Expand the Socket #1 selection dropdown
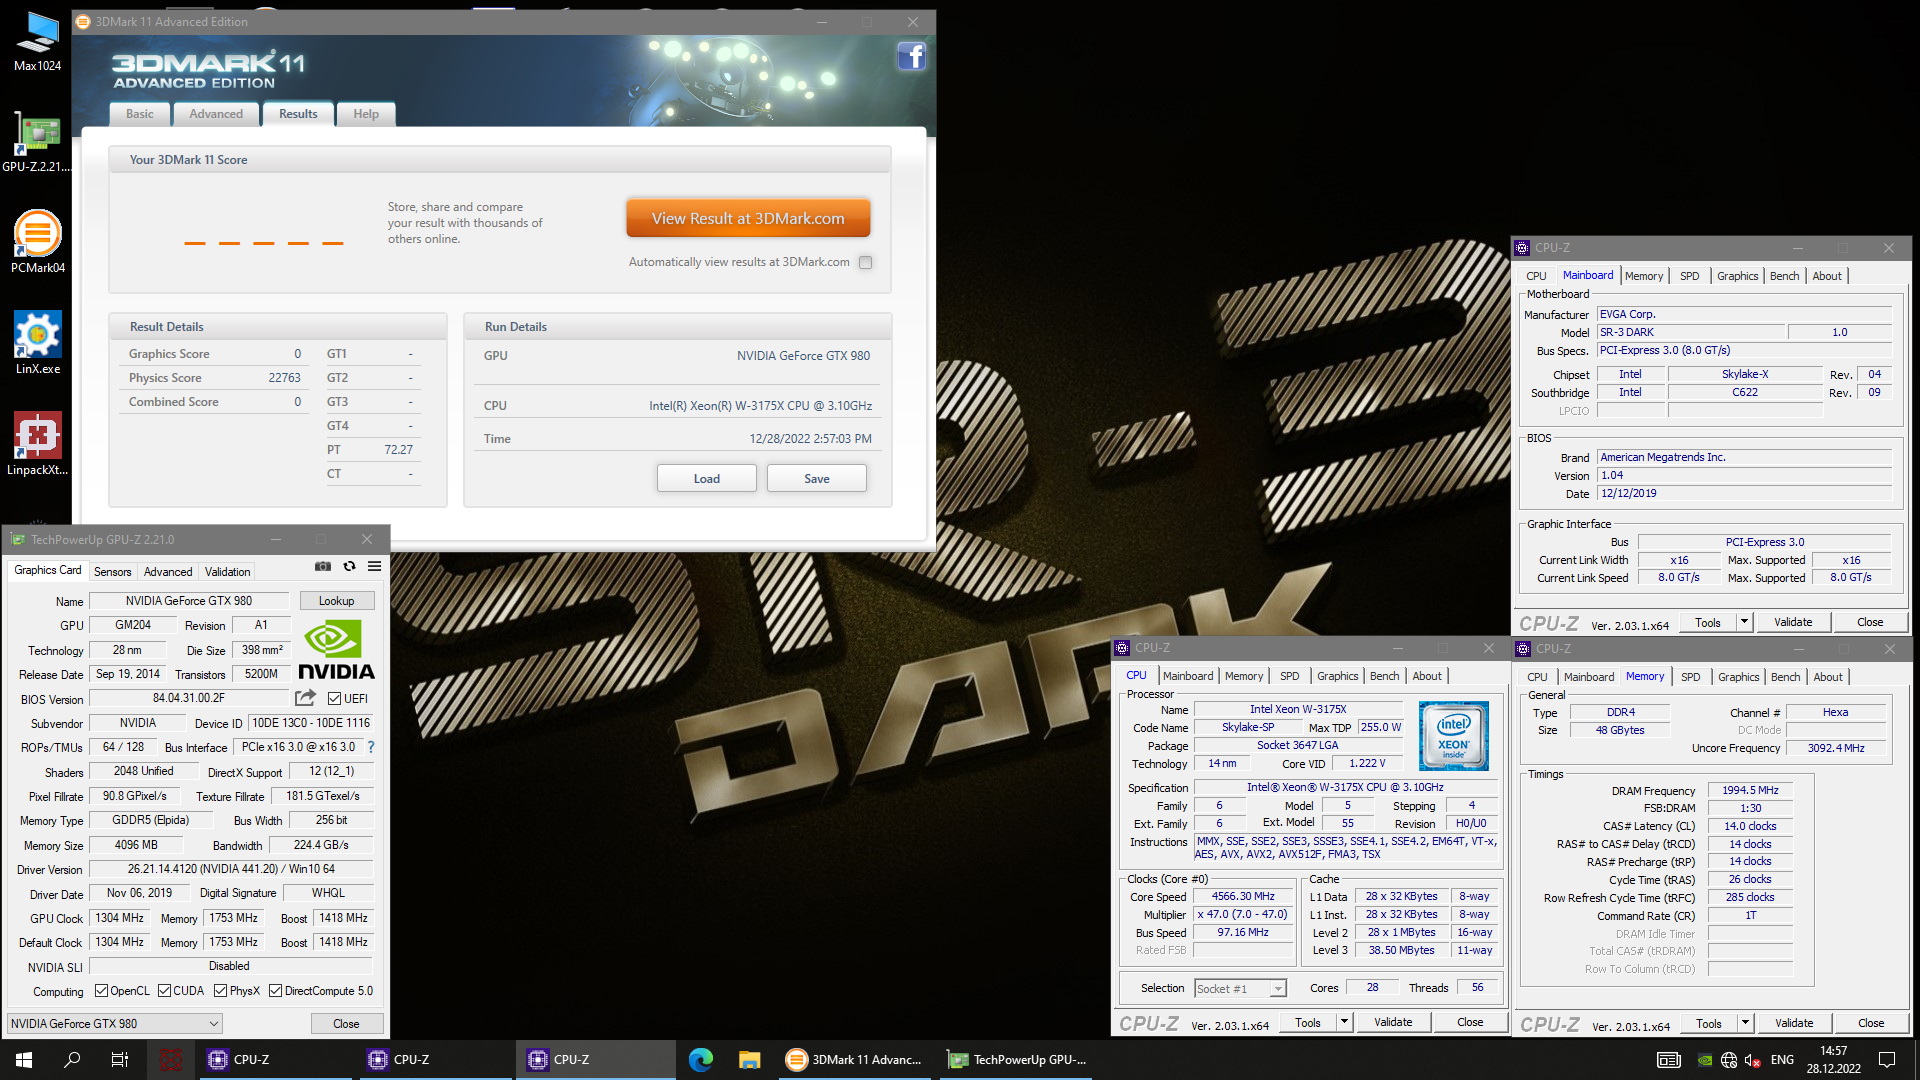1920x1080 pixels. pos(1278,989)
